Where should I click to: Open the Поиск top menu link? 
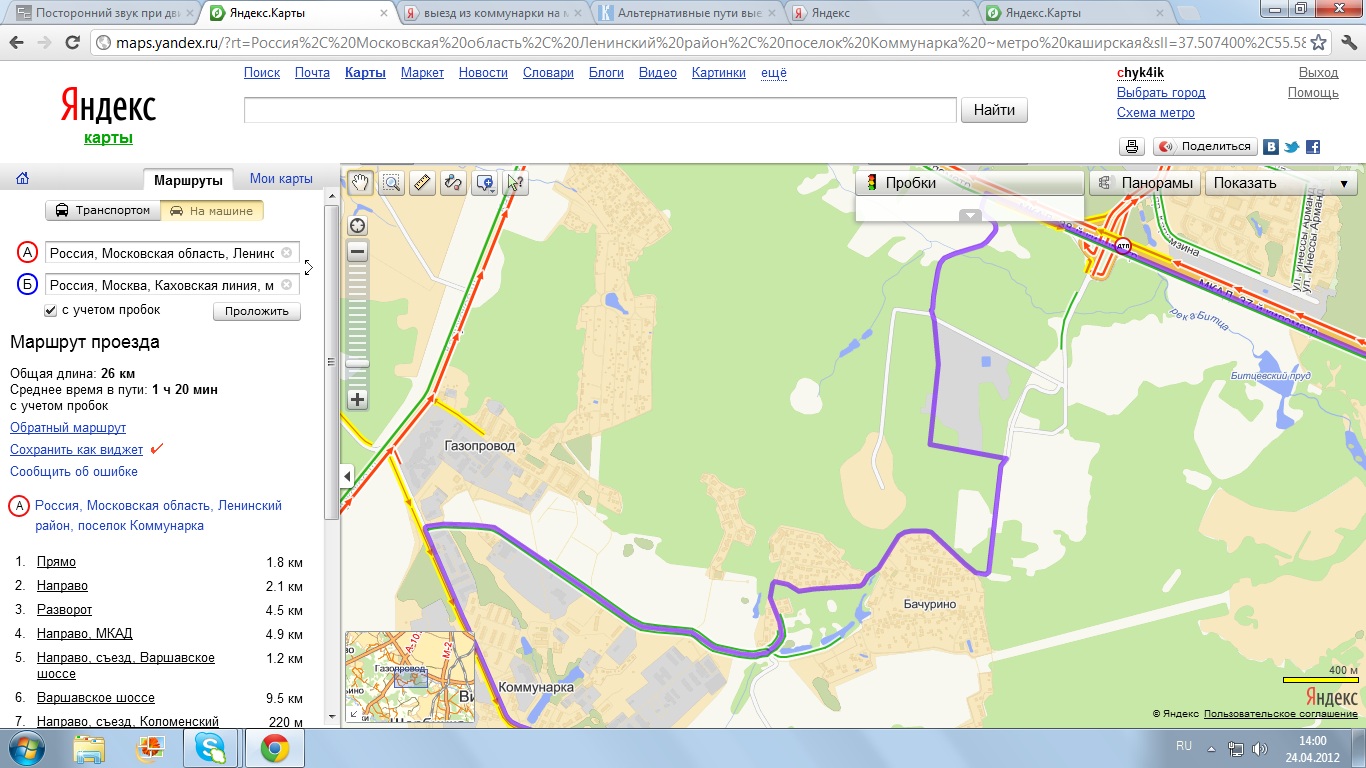[x=262, y=73]
